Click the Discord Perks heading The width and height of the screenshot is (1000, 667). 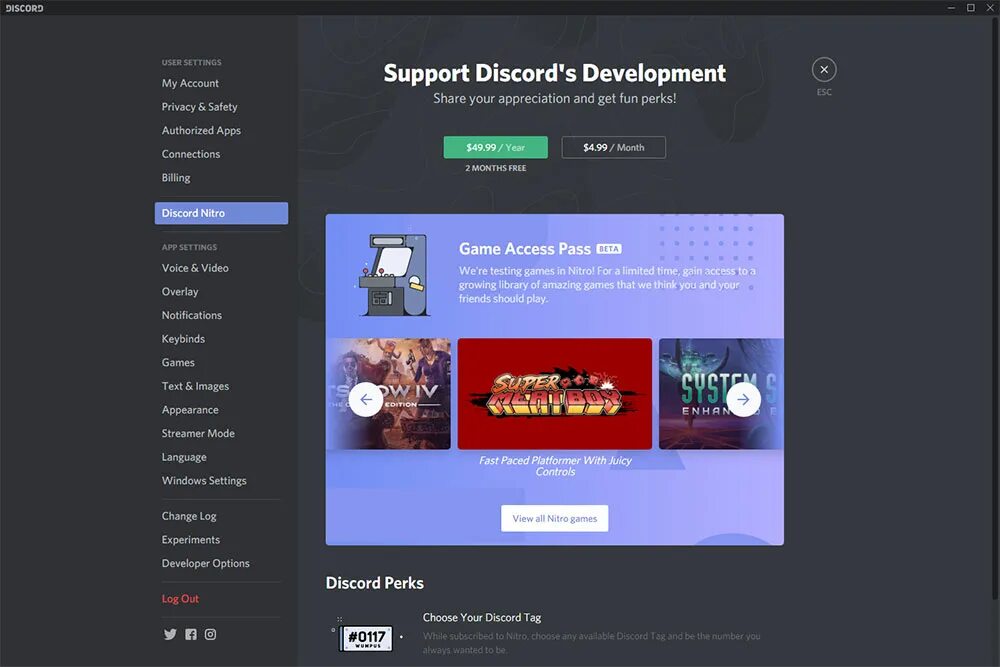click(x=374, y=583)
